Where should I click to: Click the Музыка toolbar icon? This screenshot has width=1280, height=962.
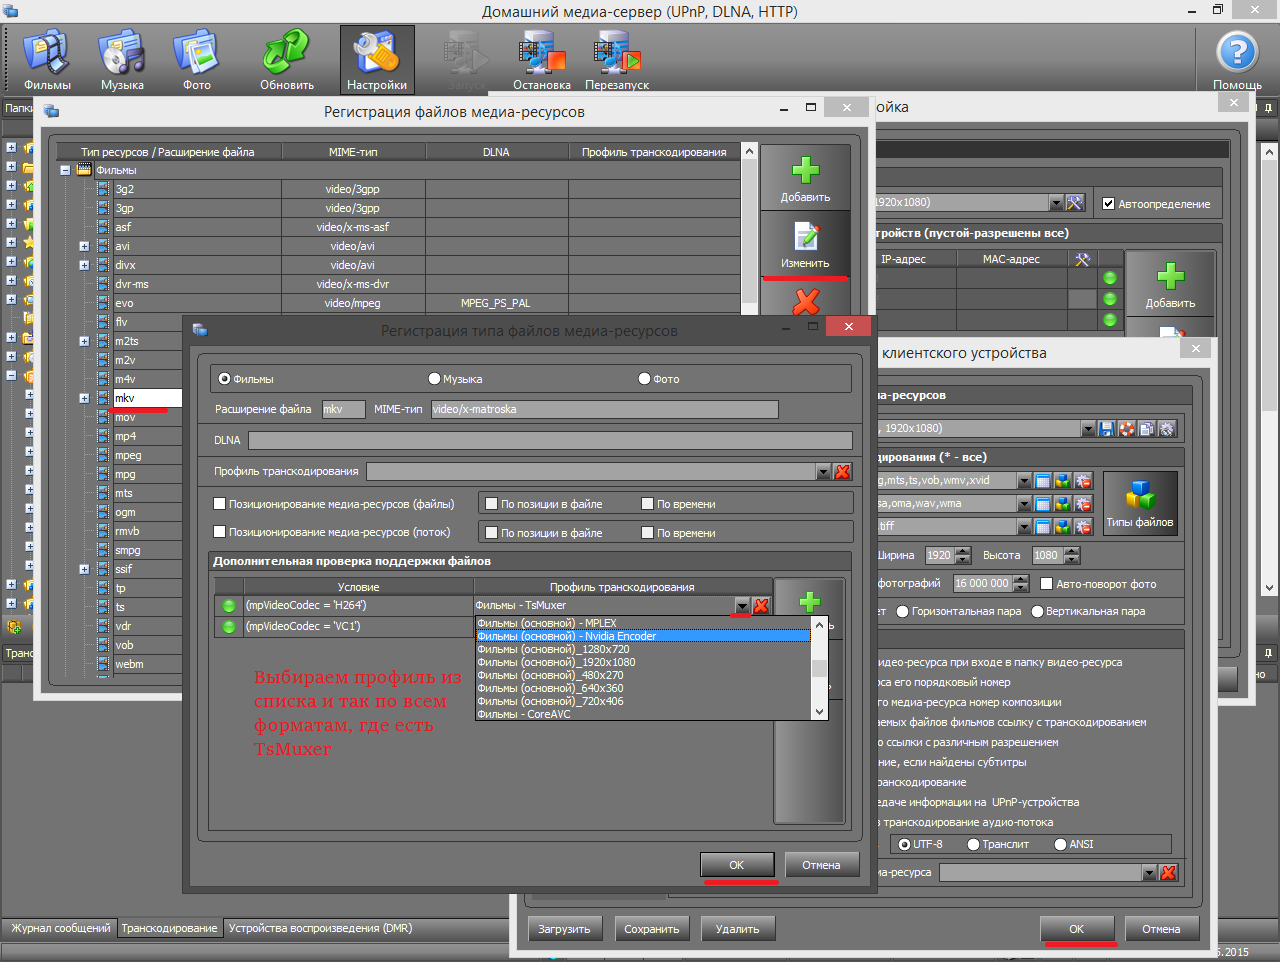tap(122, 60)
